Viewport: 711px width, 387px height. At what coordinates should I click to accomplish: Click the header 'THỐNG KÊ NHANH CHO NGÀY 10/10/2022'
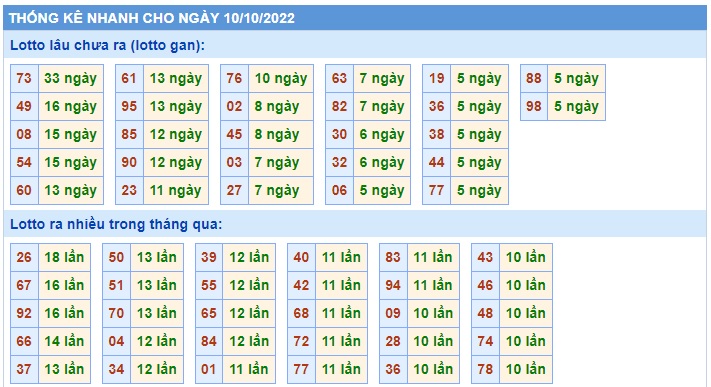click(152, 18)
